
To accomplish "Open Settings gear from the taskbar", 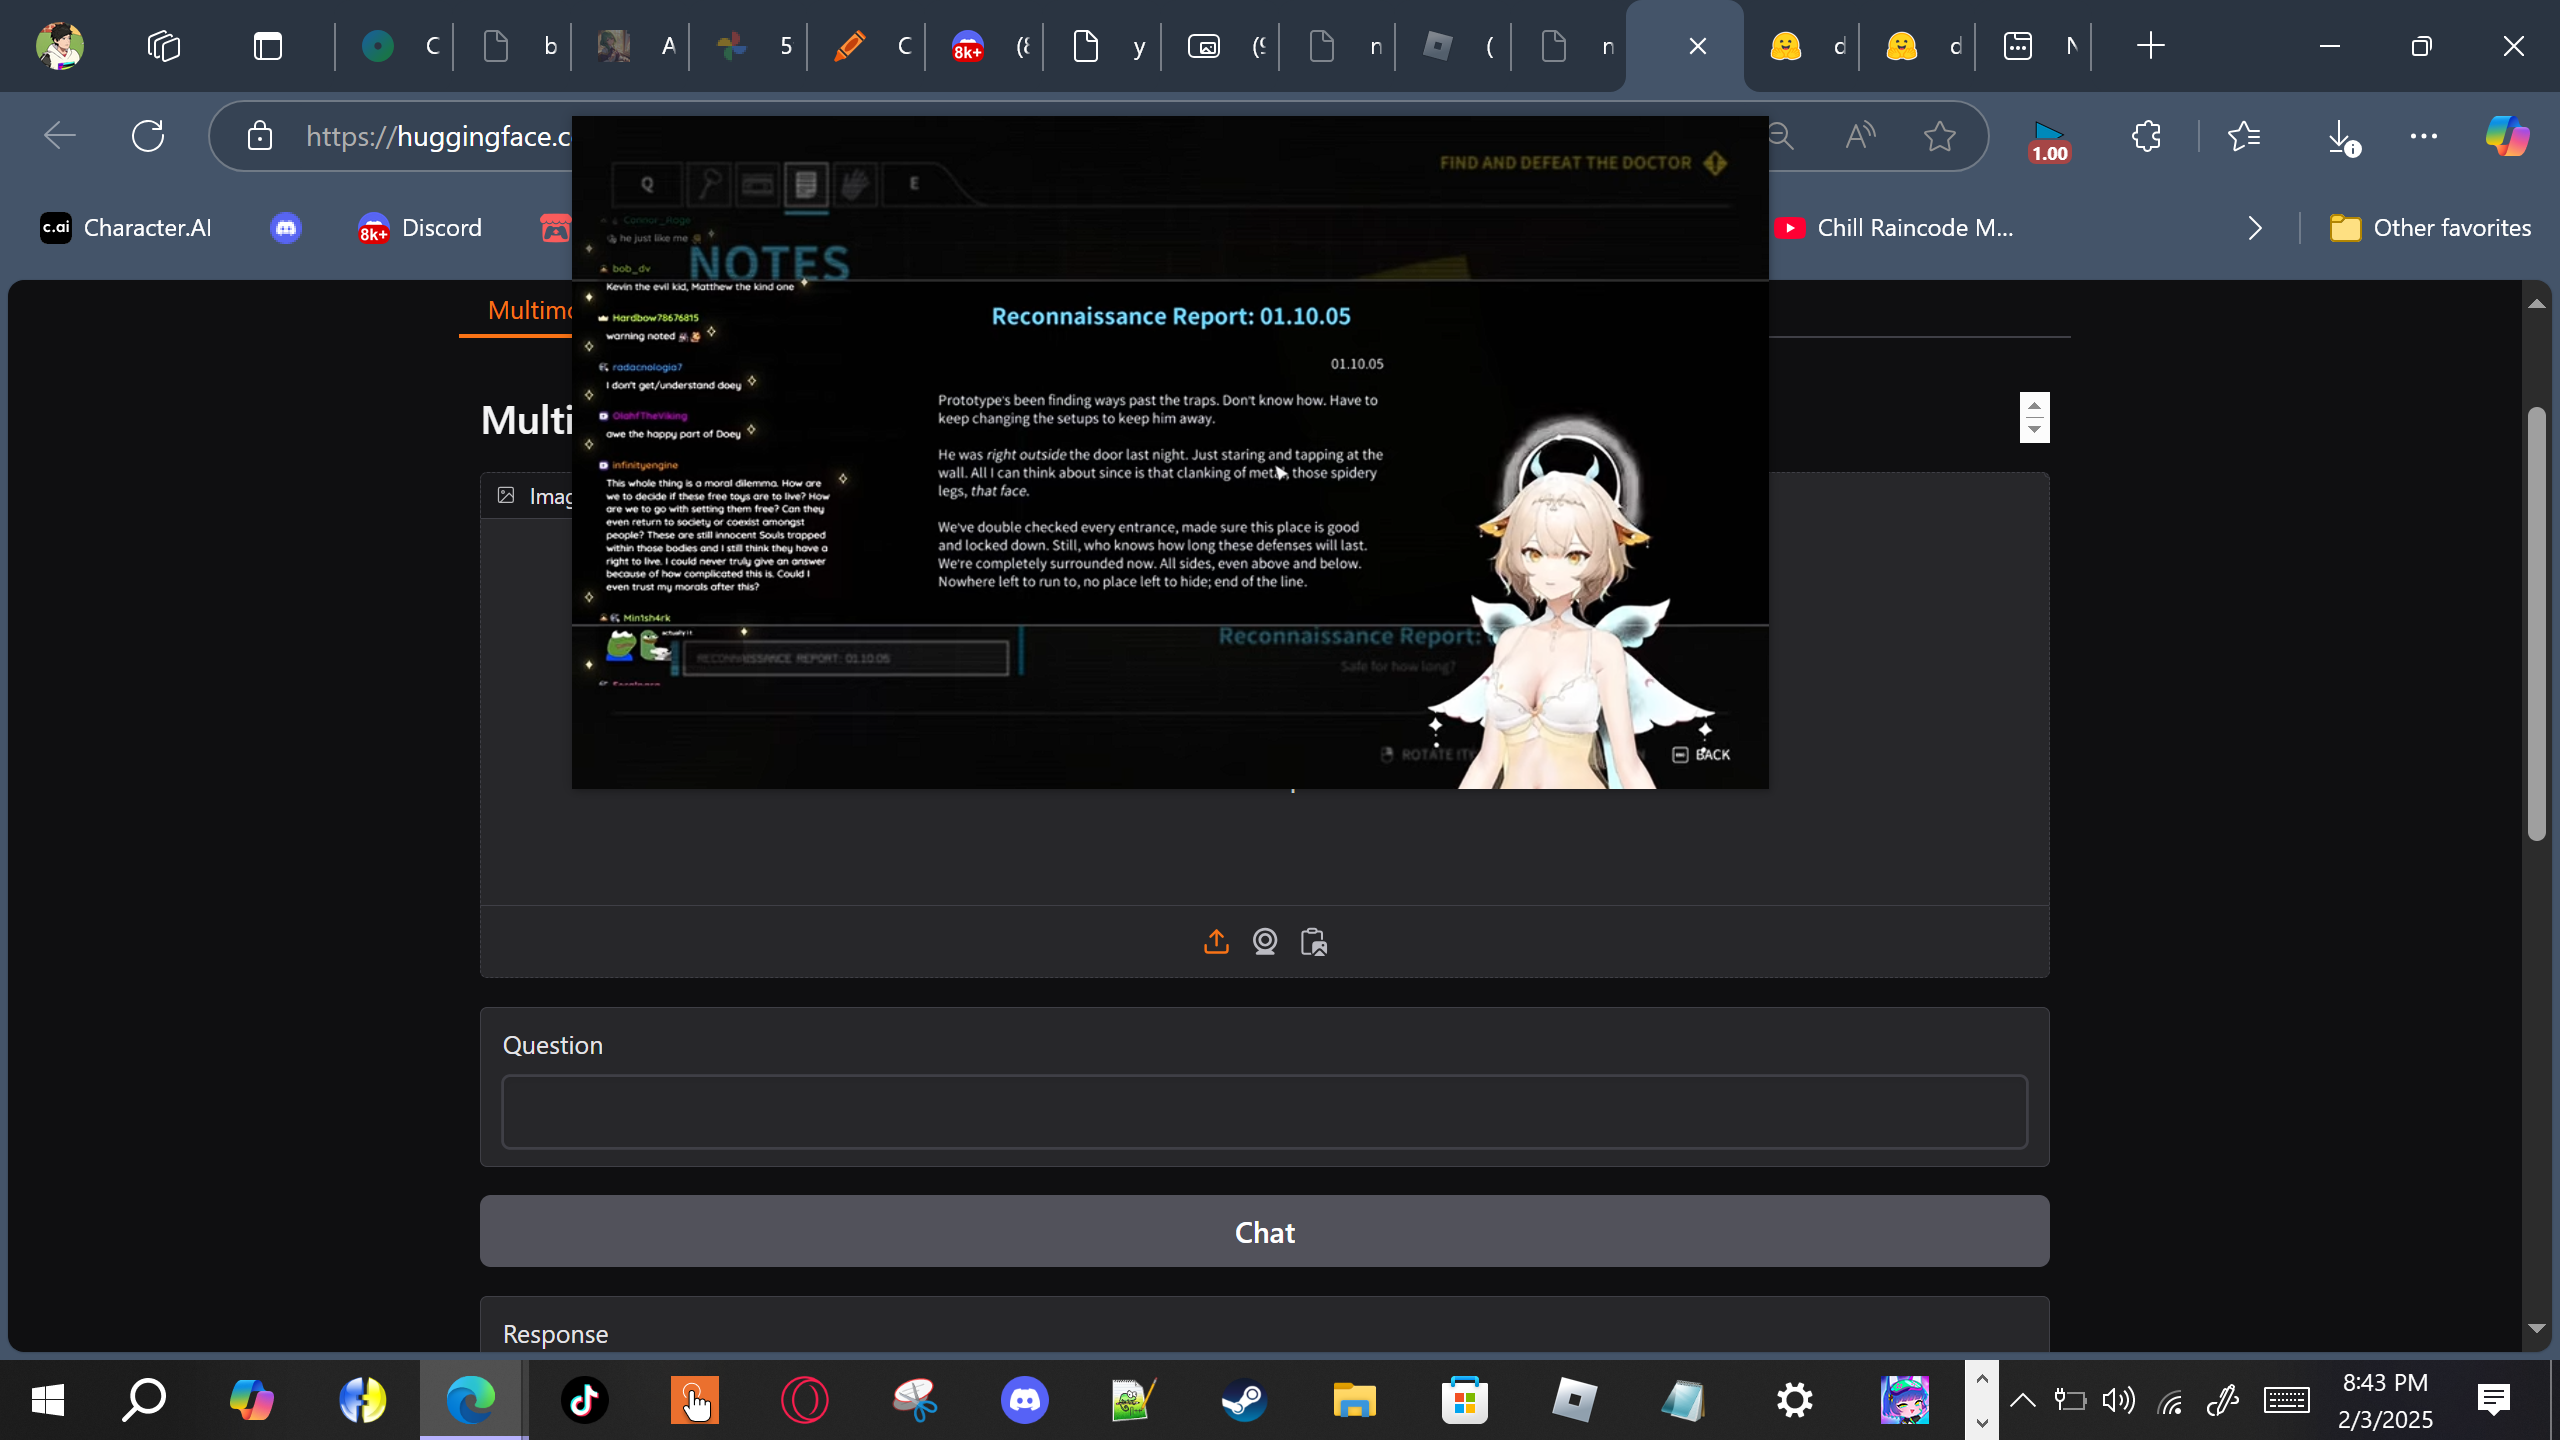I will point(1795,1400).
